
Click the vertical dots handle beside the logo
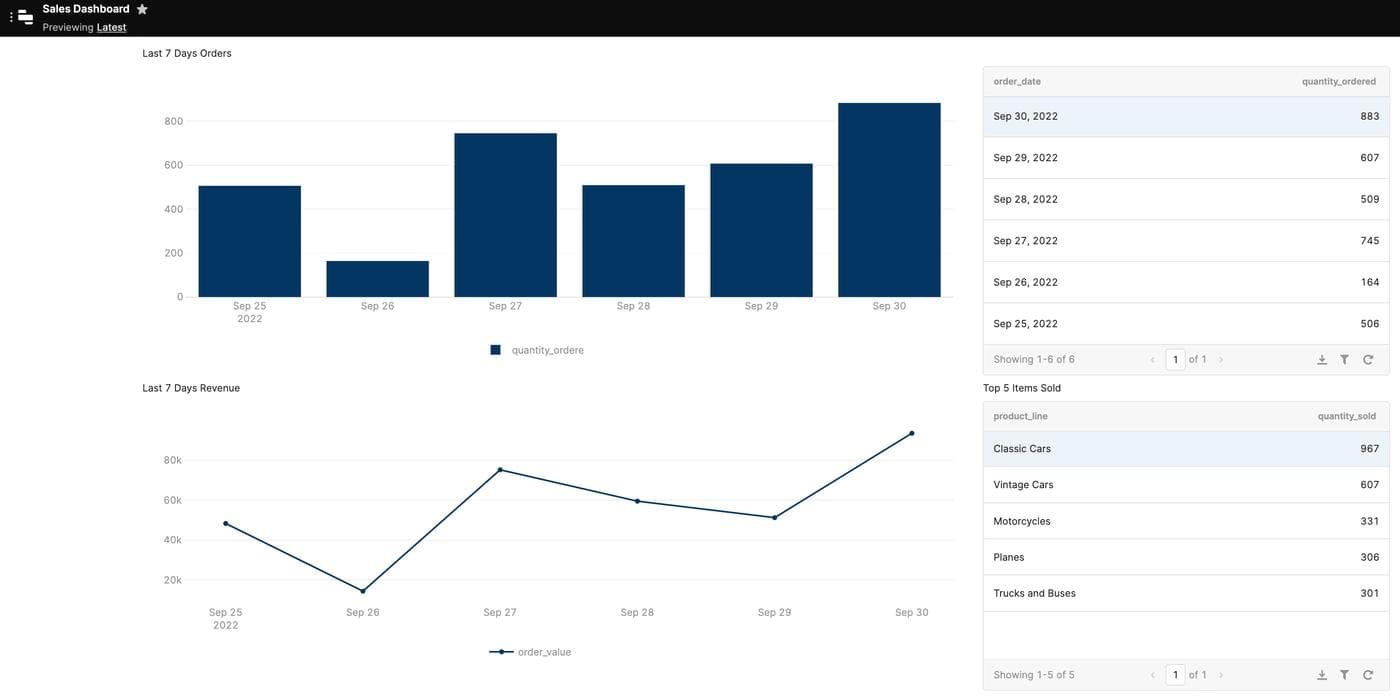[11, 17]
